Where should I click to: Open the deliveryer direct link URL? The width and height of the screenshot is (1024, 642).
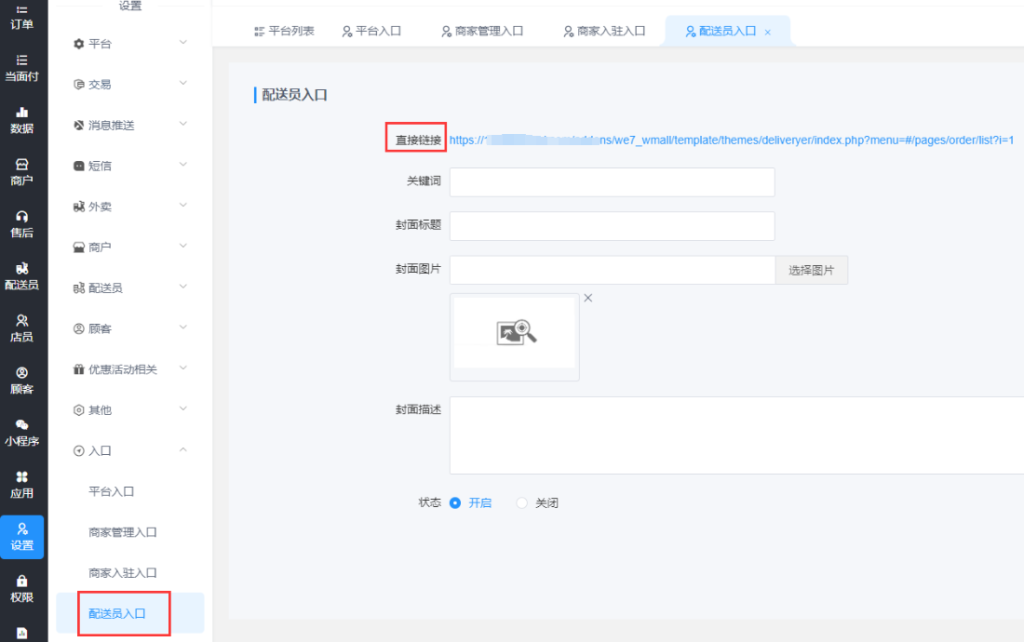[x=731, y=140]
